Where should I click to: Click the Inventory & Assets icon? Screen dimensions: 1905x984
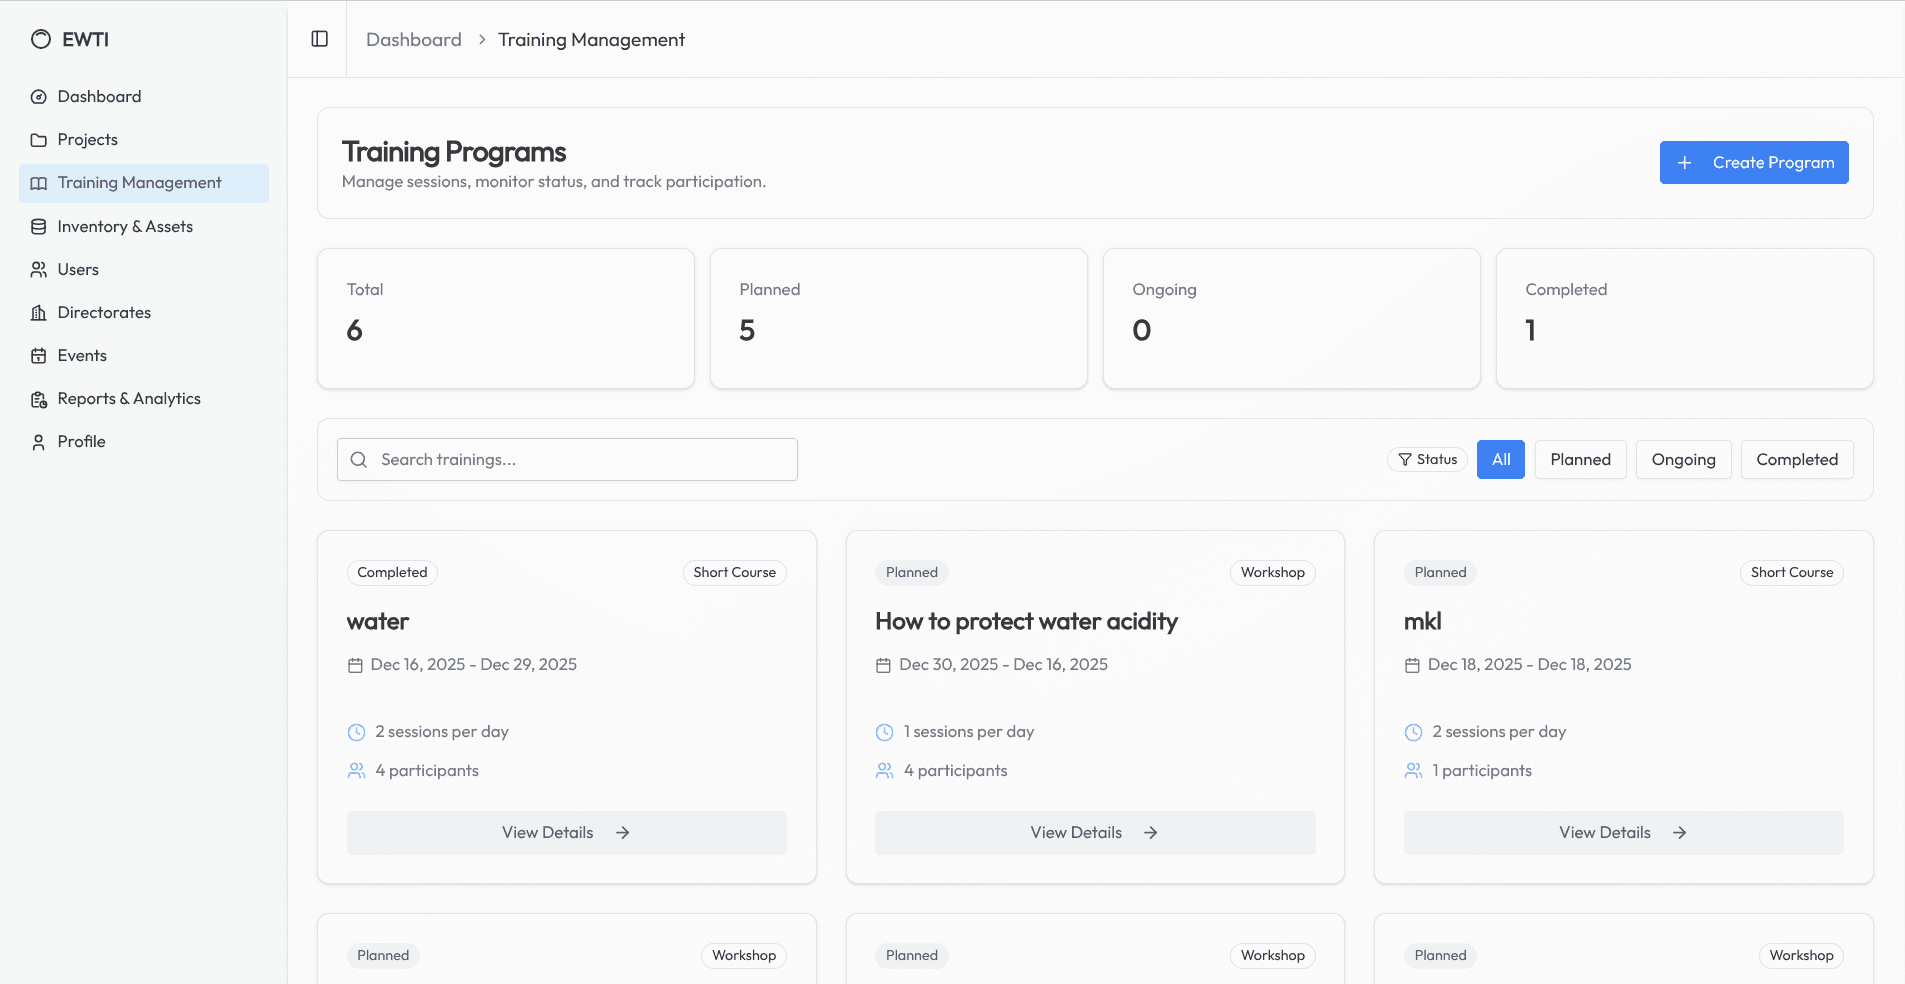(38, 226)
